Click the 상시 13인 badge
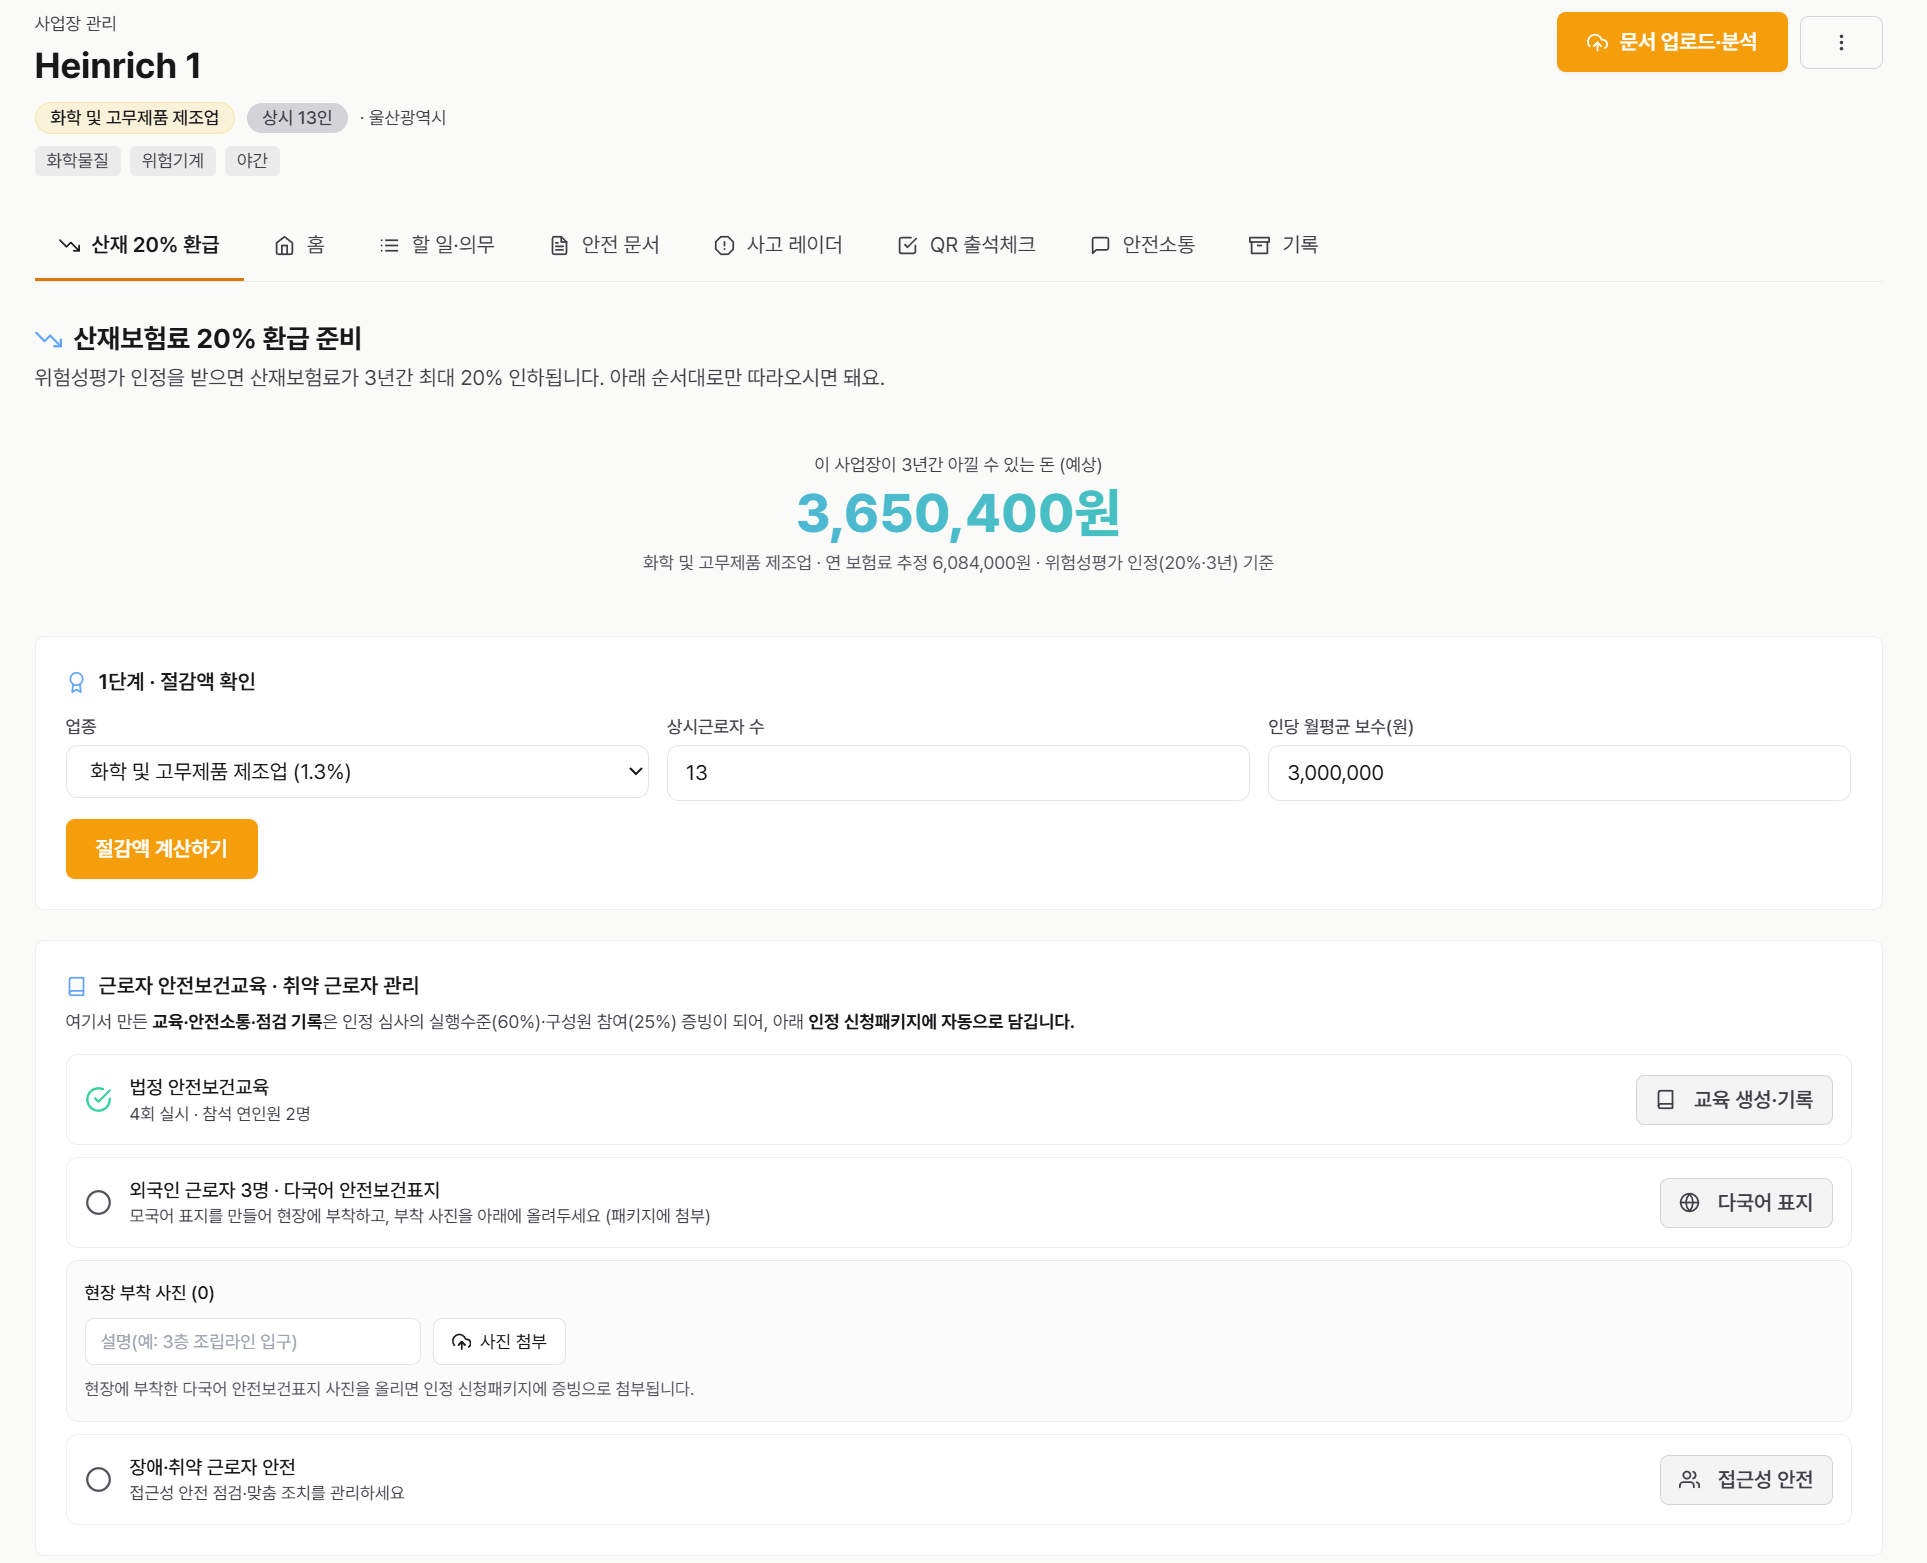This screenshot has width=1927, height=1563. click(x=297, y=118)
